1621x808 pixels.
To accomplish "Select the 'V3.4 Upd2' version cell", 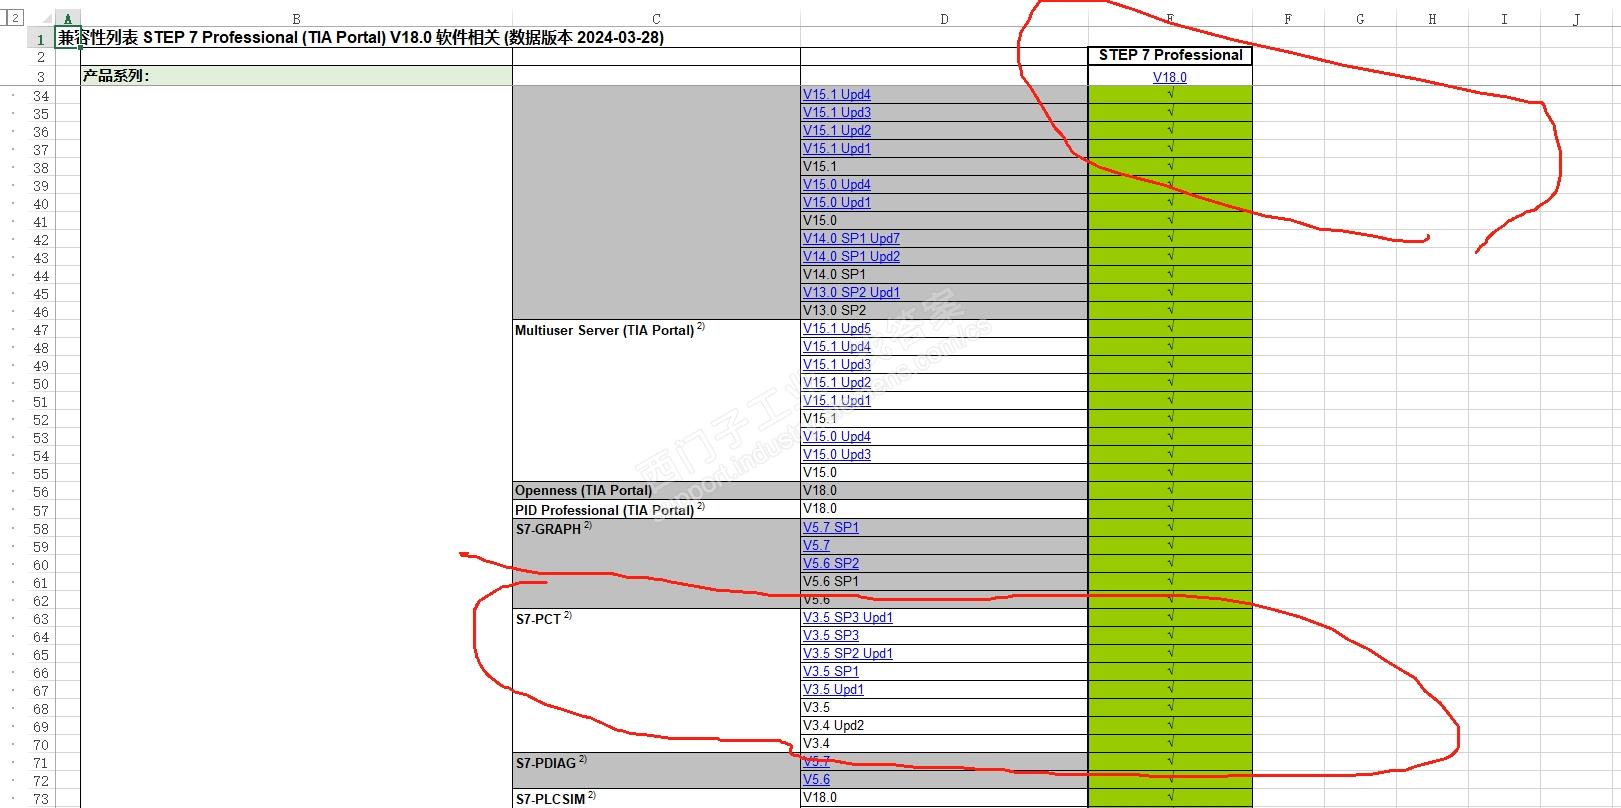I will [x=944, y=726].
